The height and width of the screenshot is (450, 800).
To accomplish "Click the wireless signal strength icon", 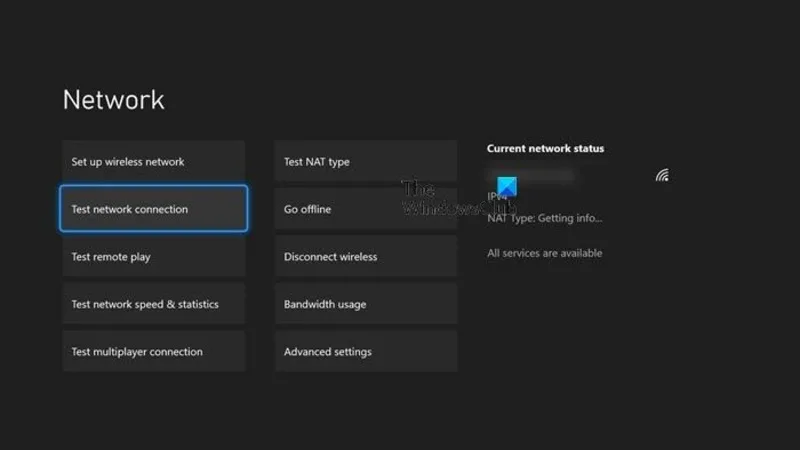I will coord(662,175).
